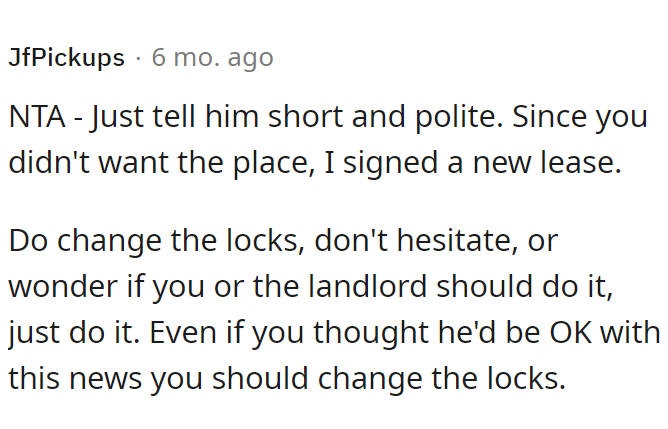Click the word "Even" after "just do it."
This screenshot has width=668, height=429.
pyautogui.click(x=183, y=332)
